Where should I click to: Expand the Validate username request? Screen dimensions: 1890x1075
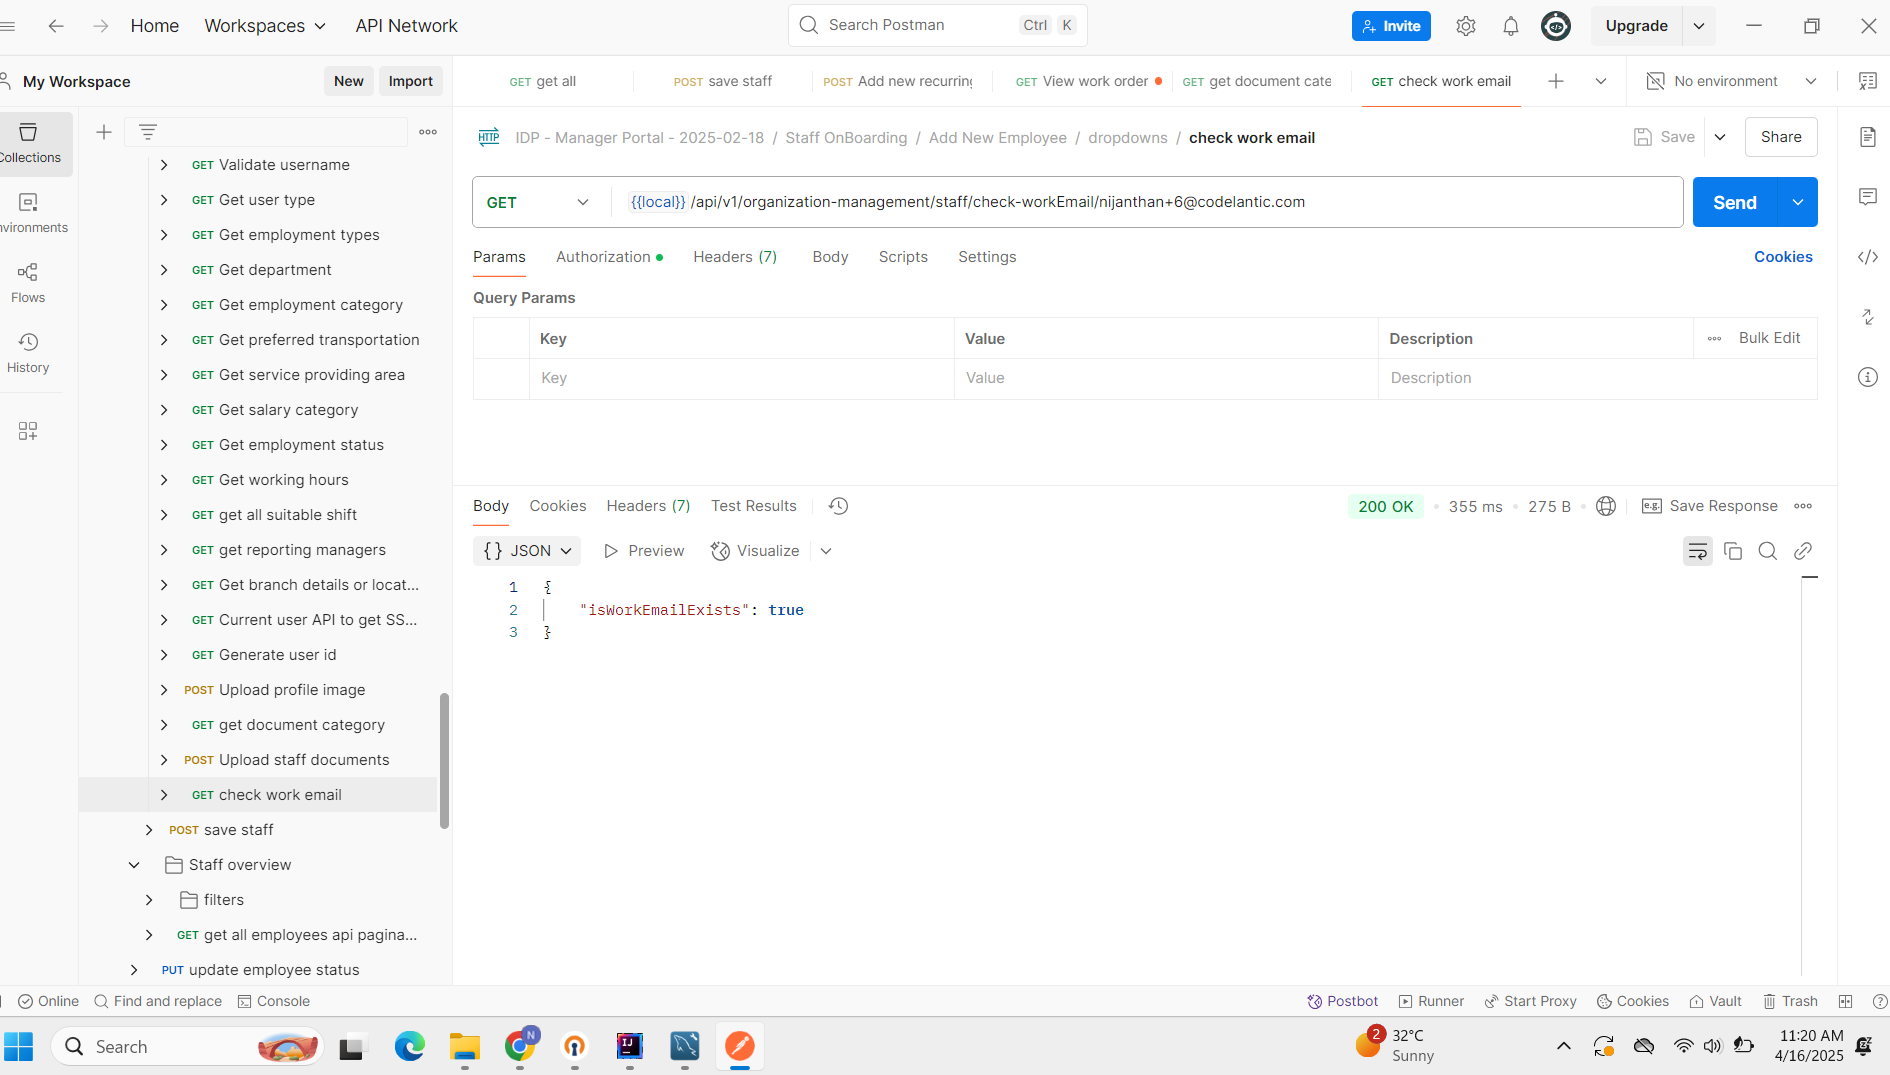[x=164, y=165]
